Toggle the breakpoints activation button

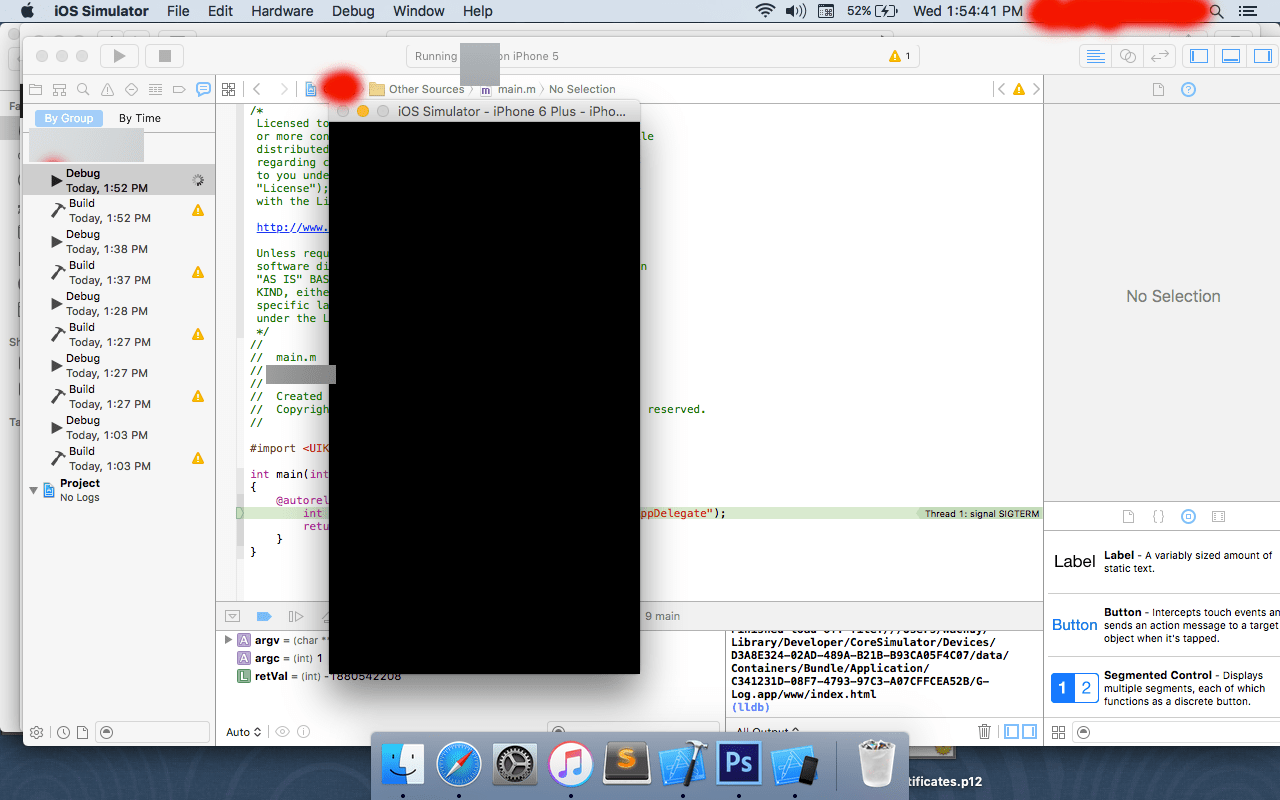tap(264, 616)
